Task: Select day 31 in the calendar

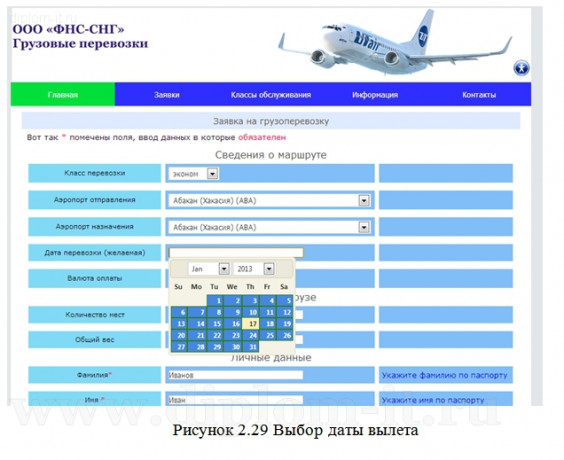Action: coord(250,347)
